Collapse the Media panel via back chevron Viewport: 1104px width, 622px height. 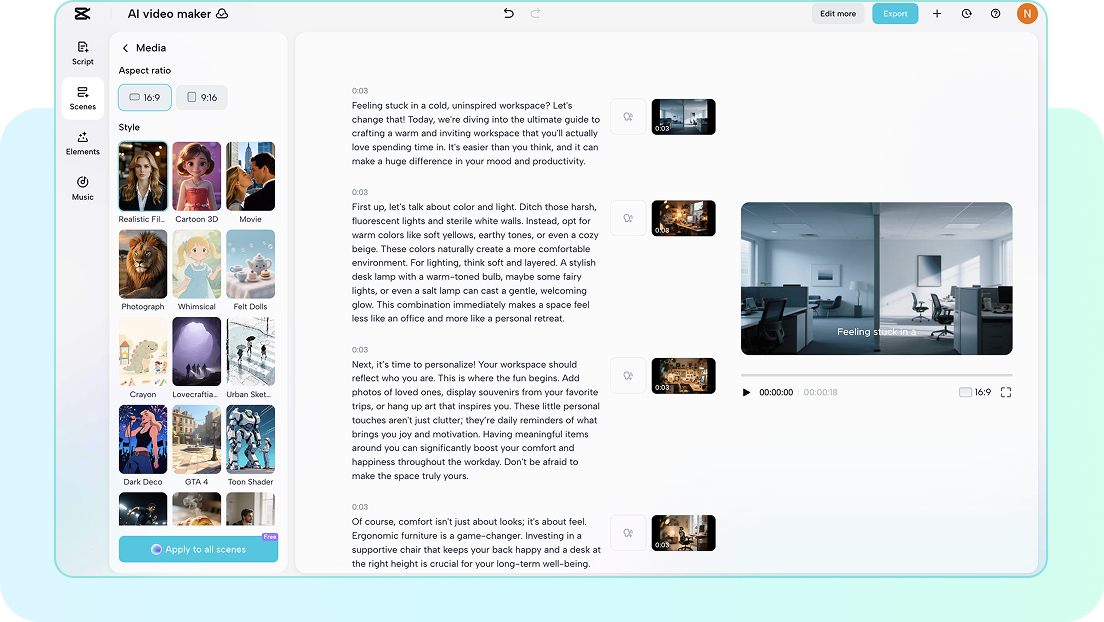(124, 47)
